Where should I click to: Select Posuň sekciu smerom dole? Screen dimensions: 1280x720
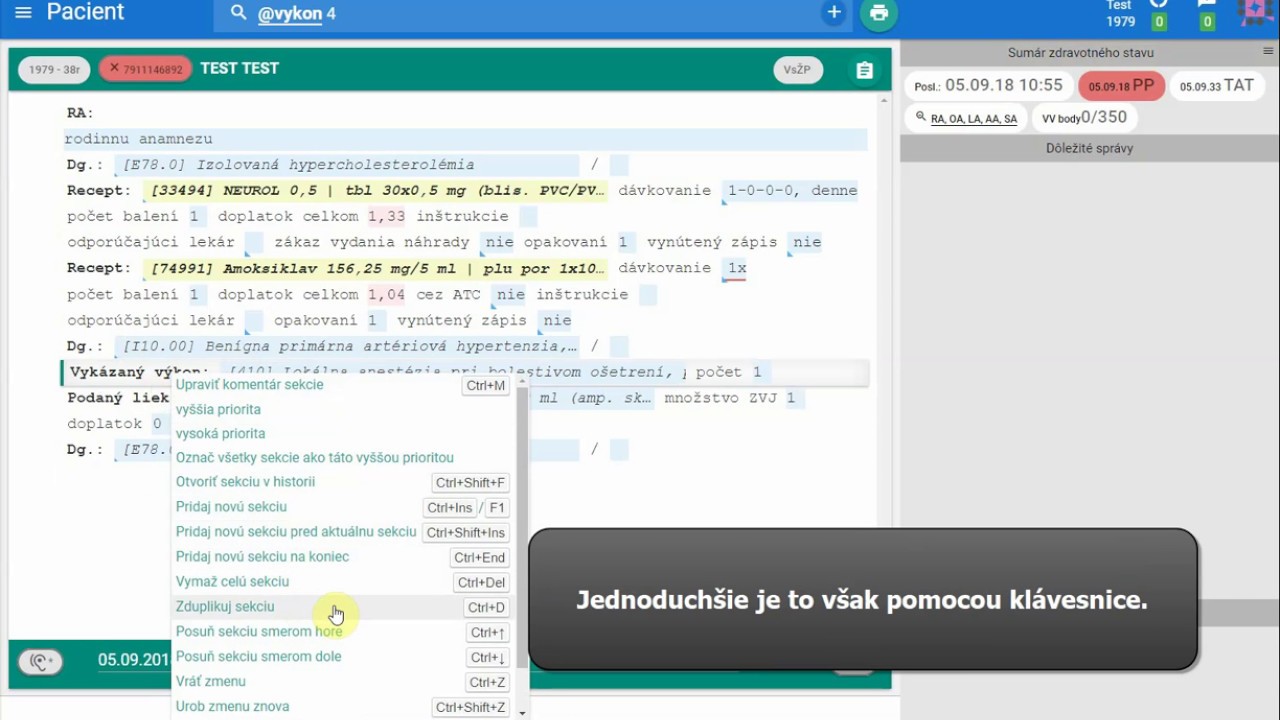[x=344, y=657]
